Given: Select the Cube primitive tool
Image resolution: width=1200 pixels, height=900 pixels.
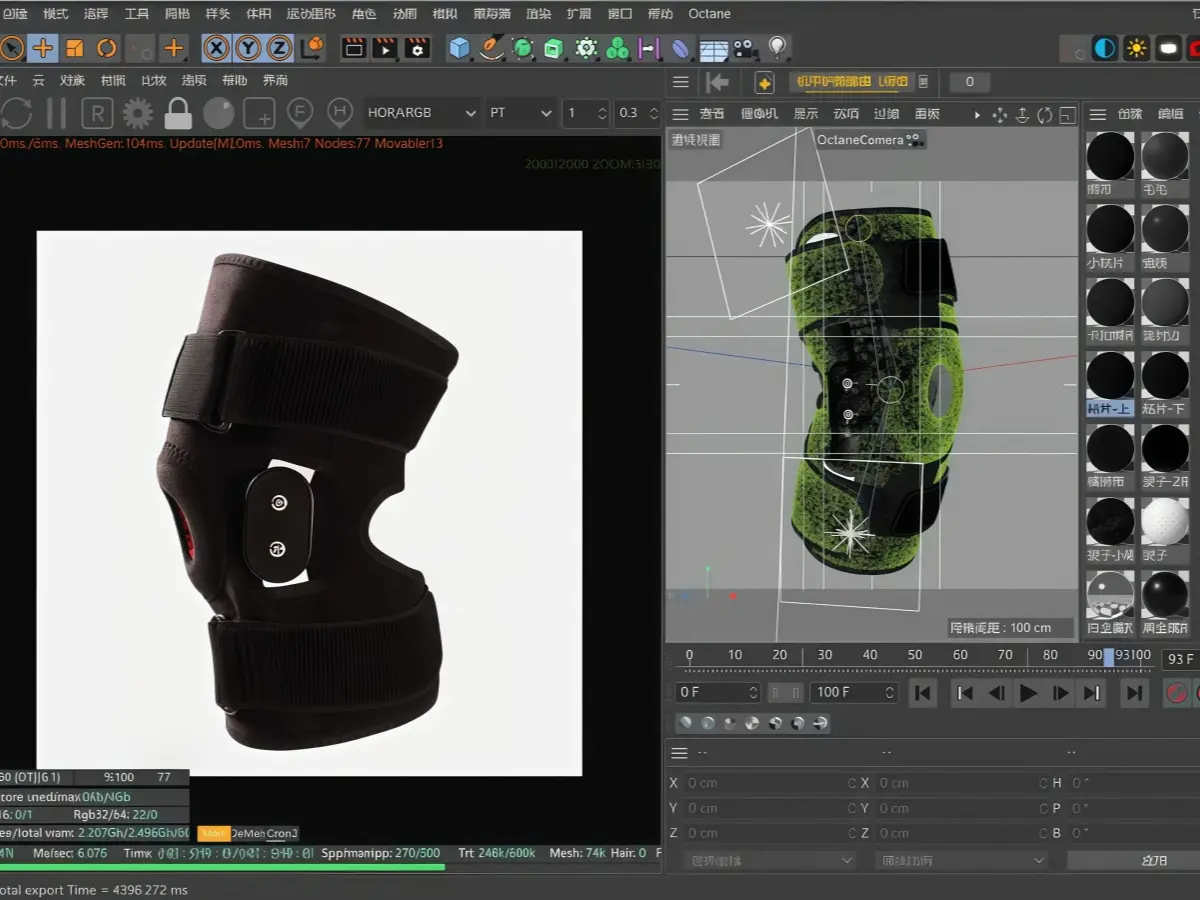Looking at the screenshot, I should [459, 48].
